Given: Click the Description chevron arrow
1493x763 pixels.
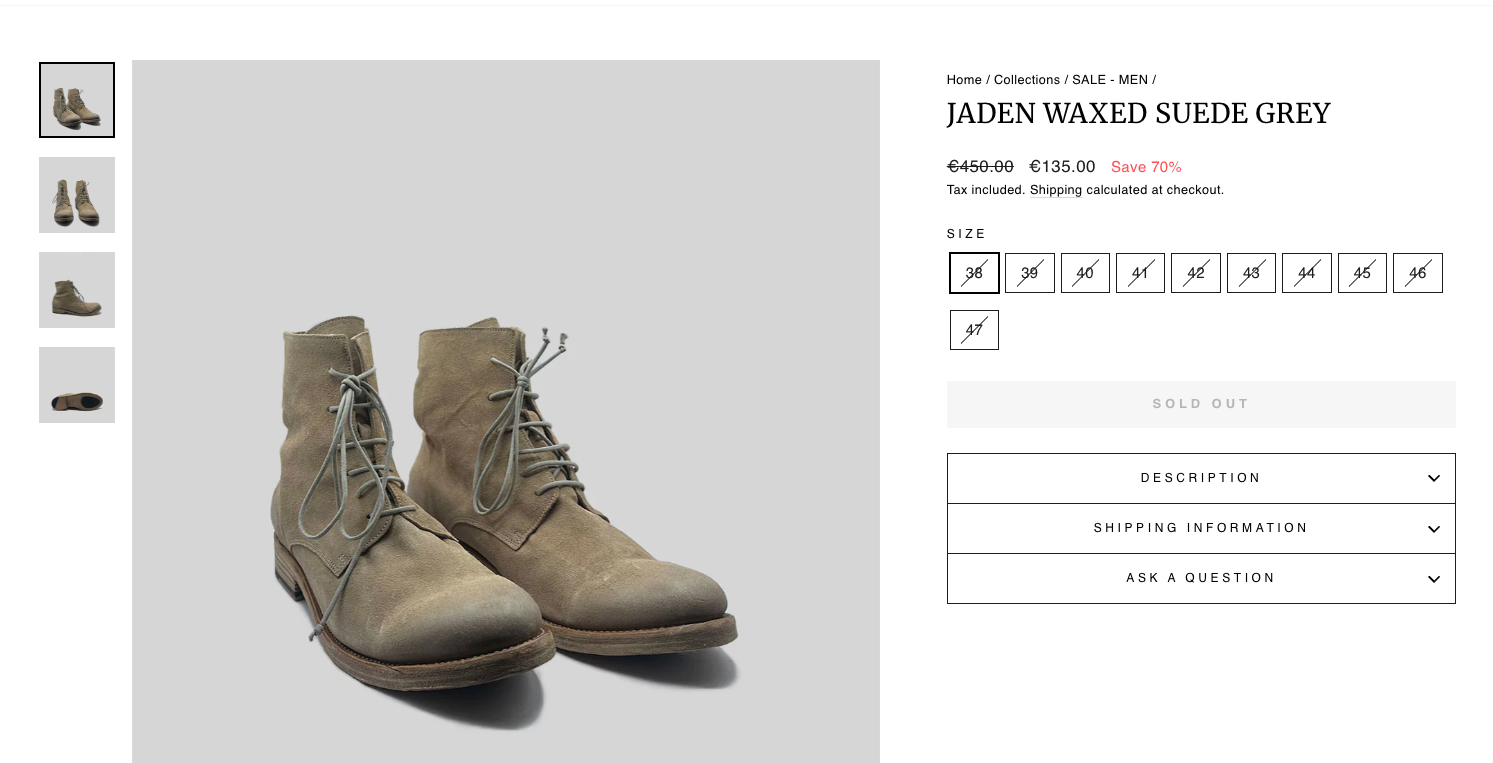Looking at the screenshot, I should point(1434,478).
